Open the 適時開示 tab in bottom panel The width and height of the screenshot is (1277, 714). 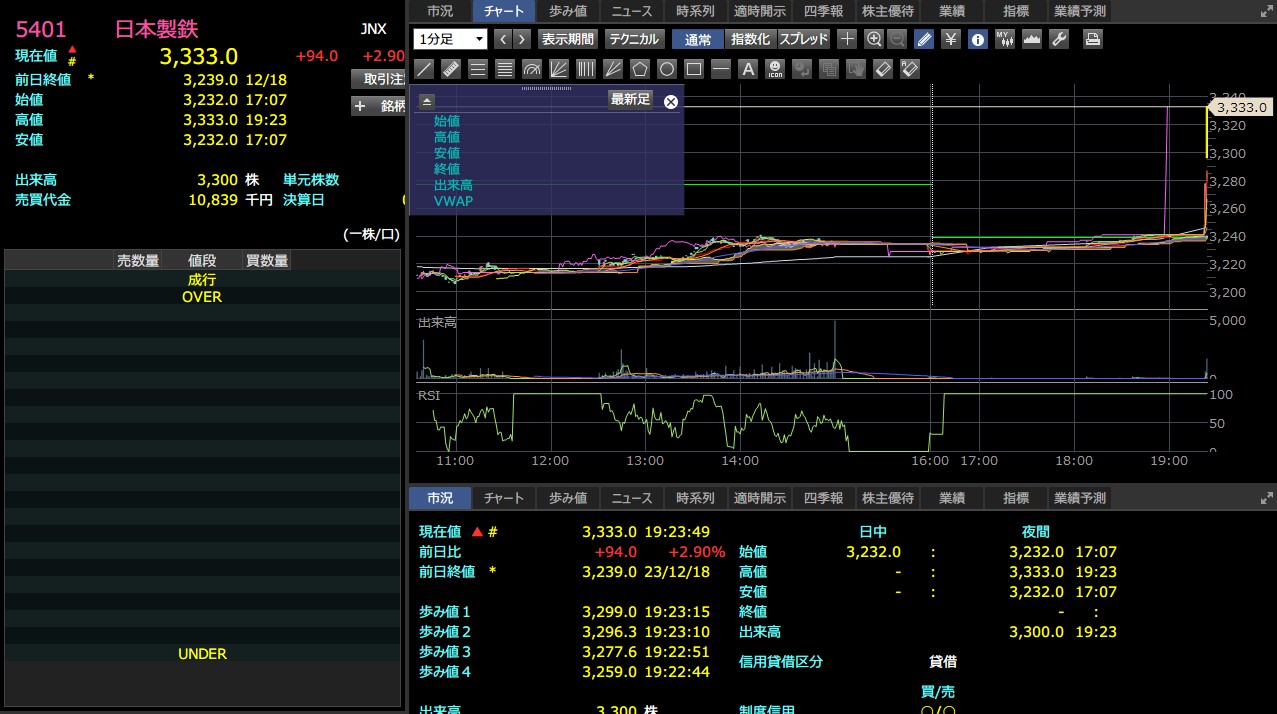[x=760, y=497]
